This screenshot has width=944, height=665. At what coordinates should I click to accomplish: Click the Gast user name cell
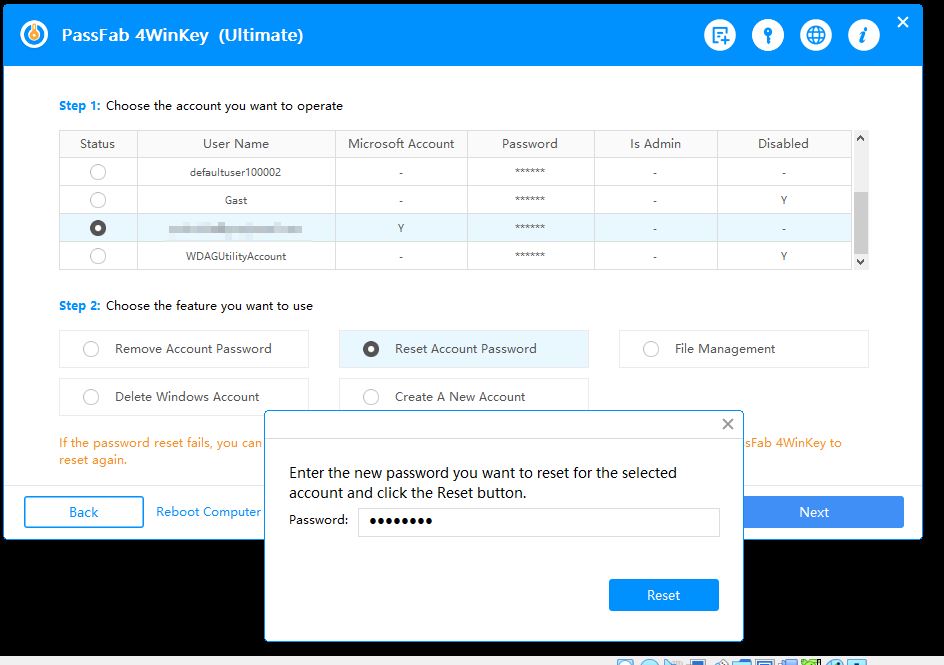[236, 200]
